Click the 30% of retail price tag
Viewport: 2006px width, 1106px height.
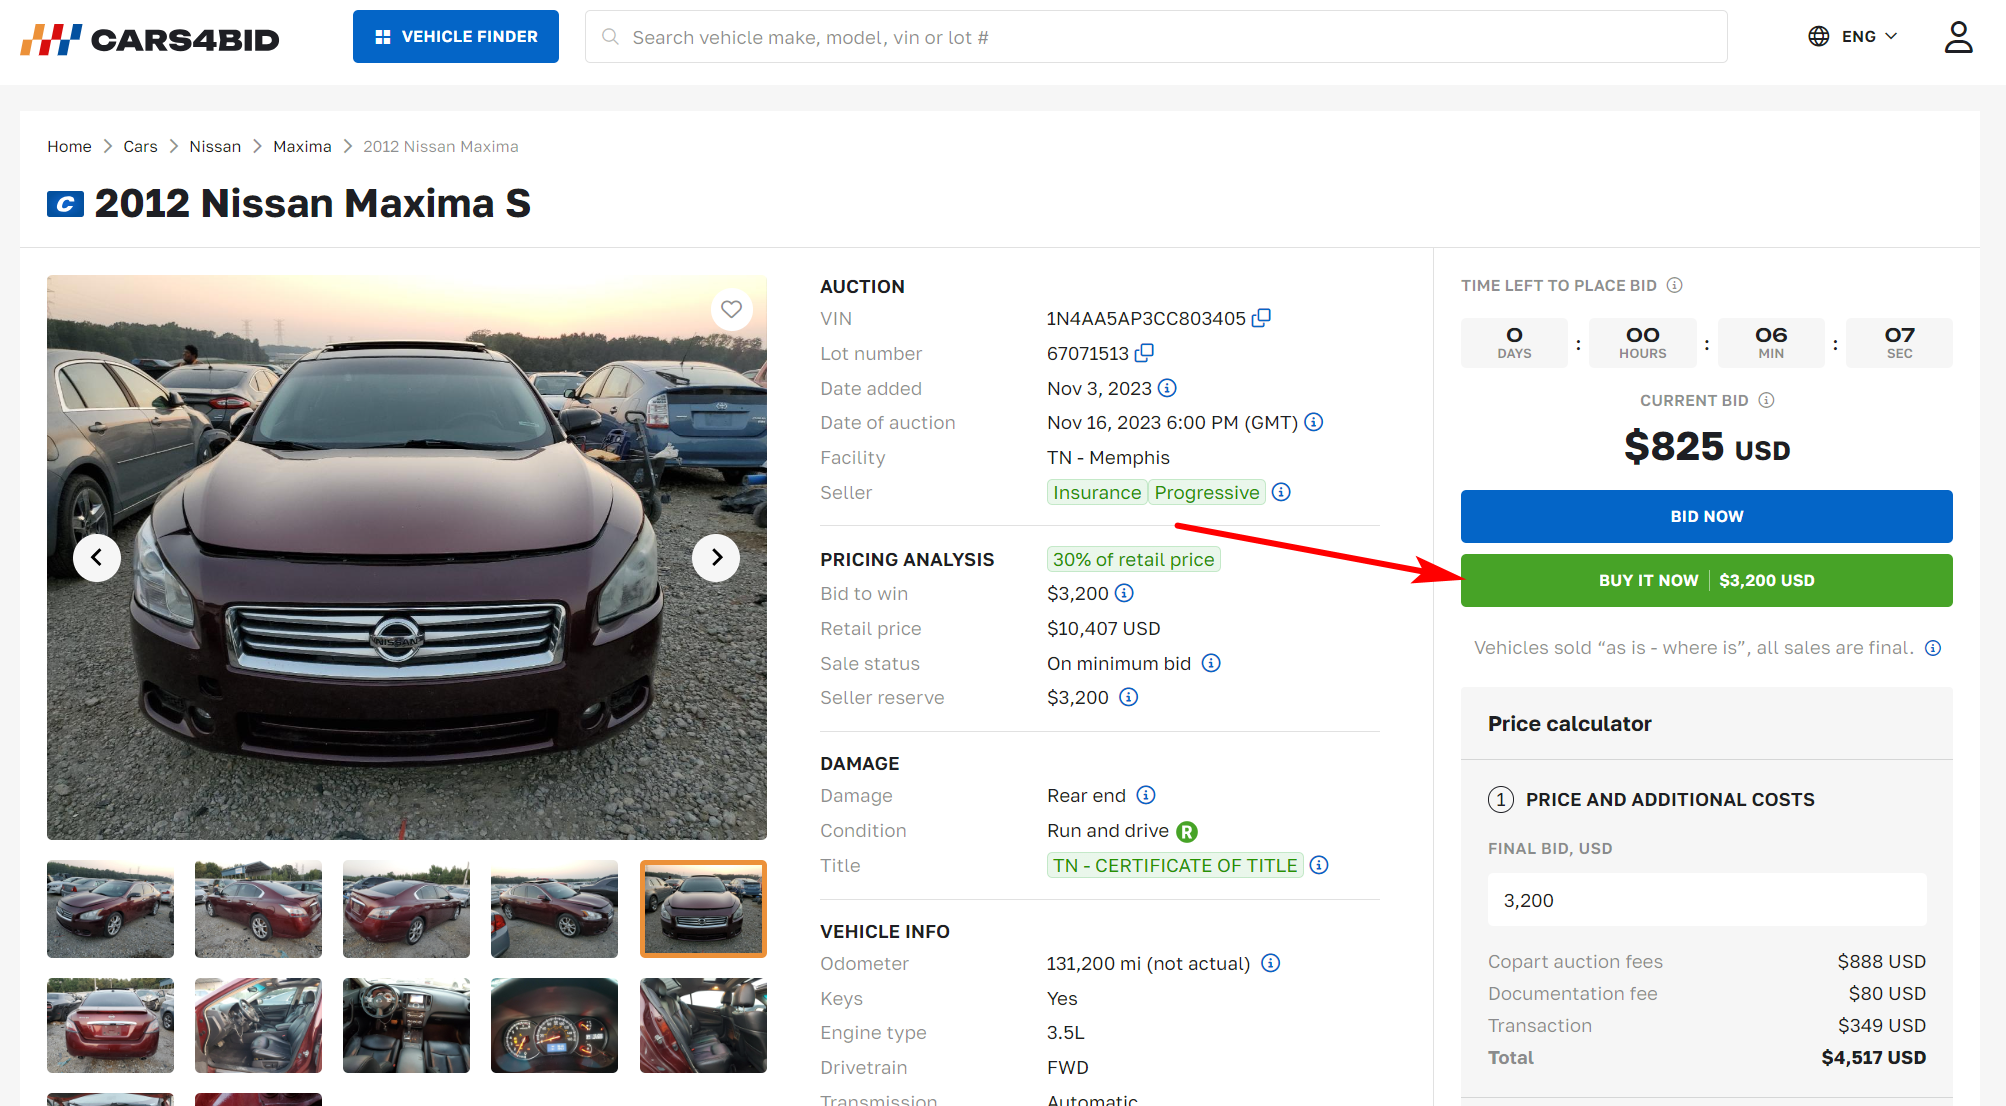[x=1133, y=559]
